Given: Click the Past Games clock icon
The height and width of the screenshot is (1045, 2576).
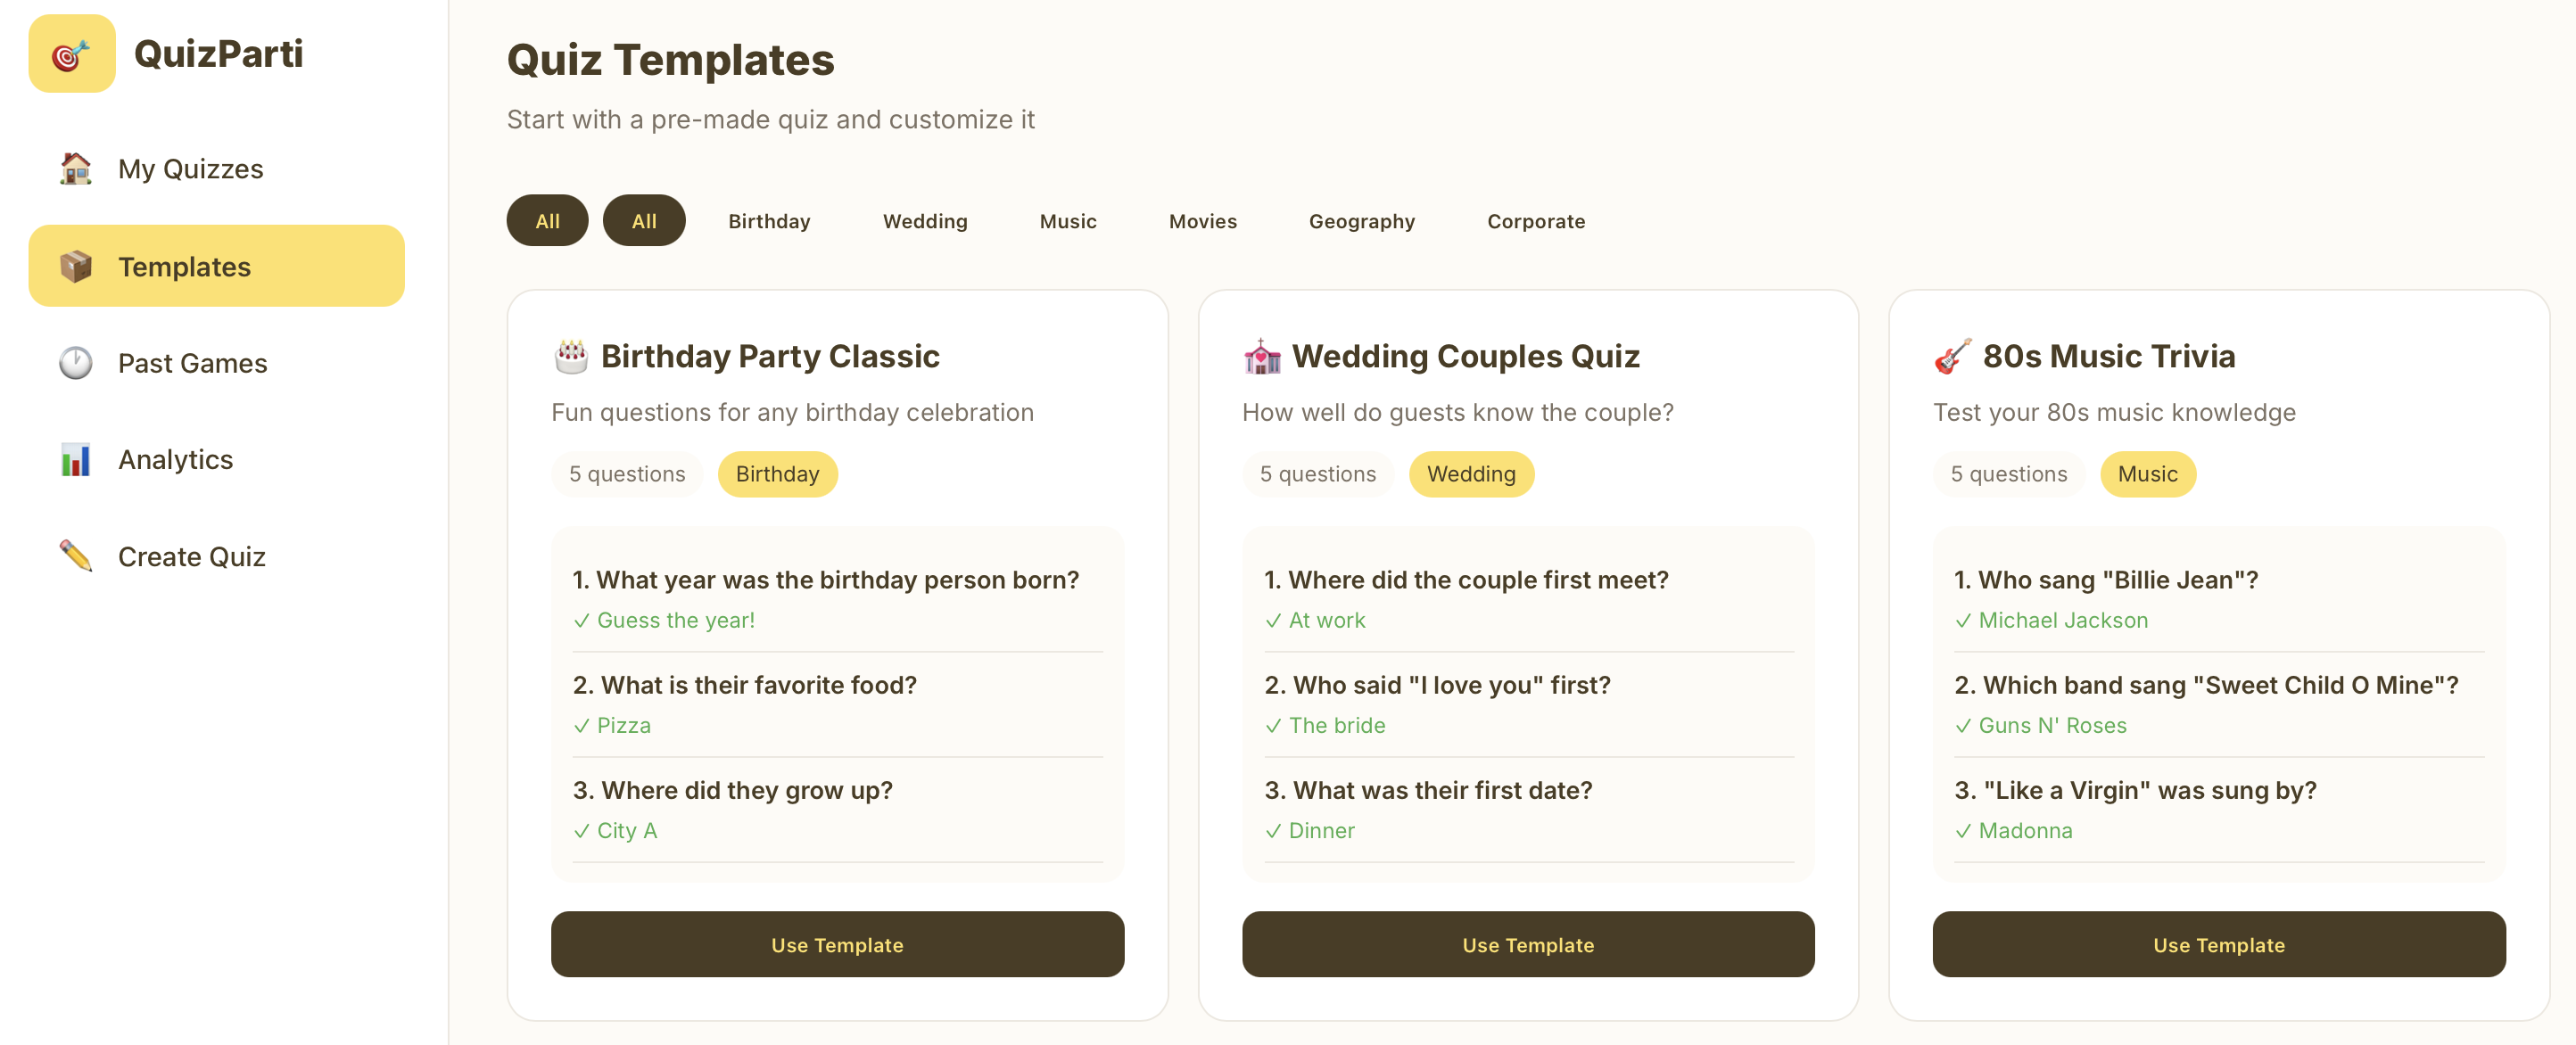Looking at the screenshot, I should (75, 363).
